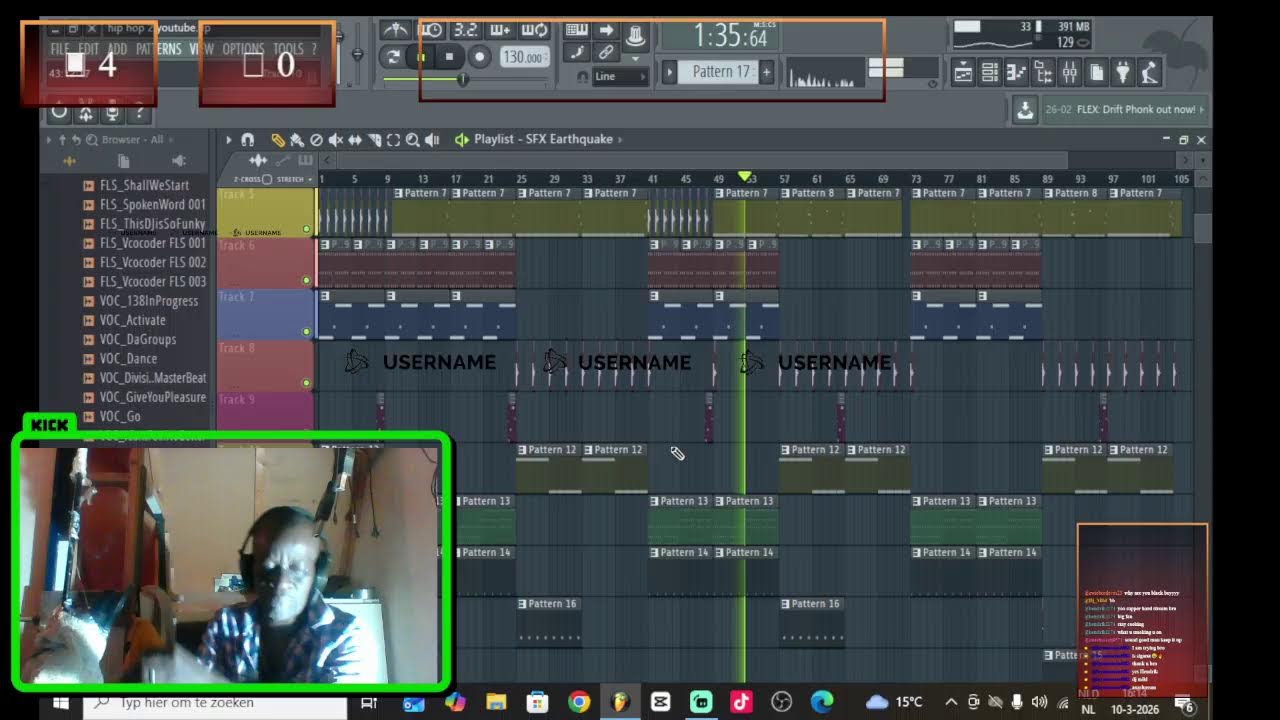1280x720 pixels.
Task: Open TikTok from the taskbar
Action: (741, 703)
